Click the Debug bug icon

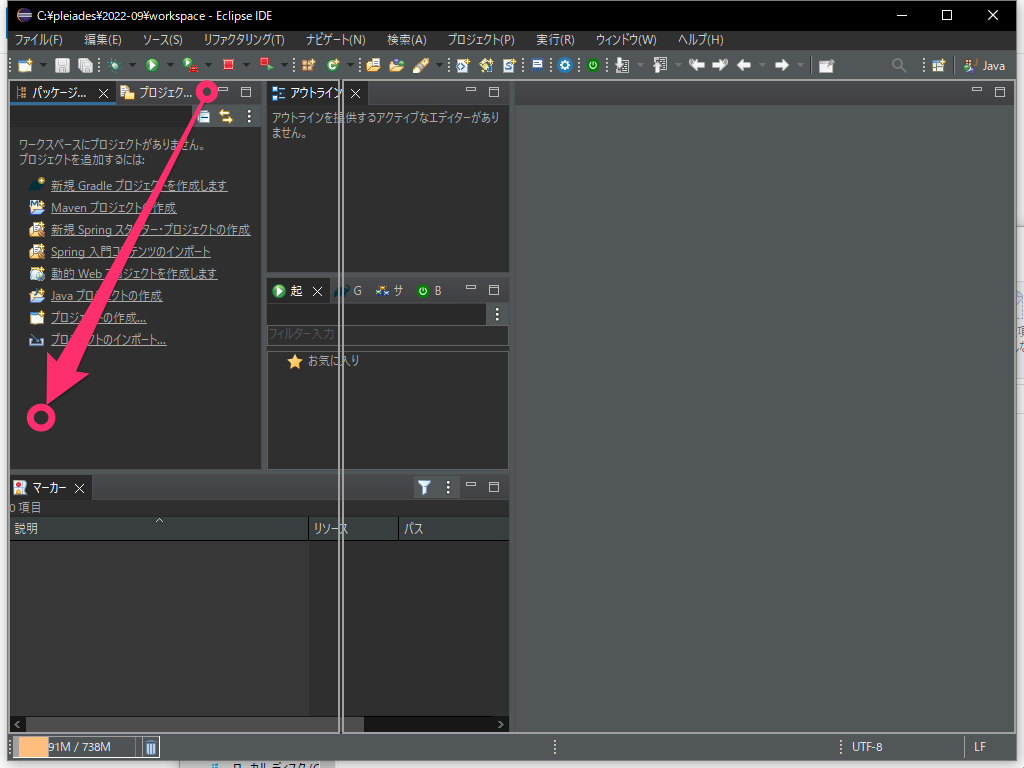tap(114, 65)
